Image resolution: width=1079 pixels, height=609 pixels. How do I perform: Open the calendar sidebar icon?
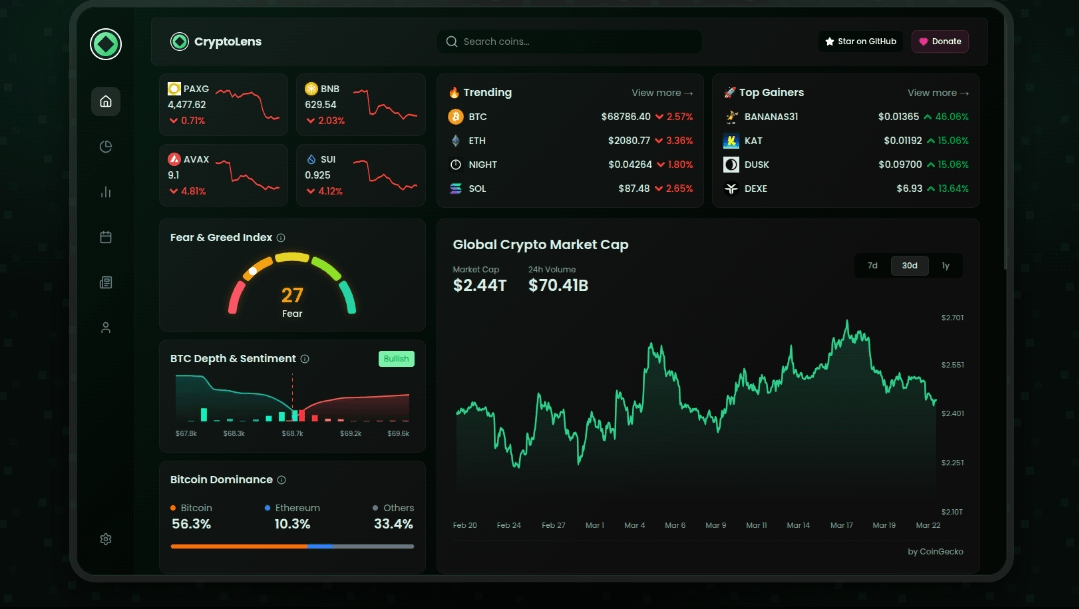click(106, 237)
